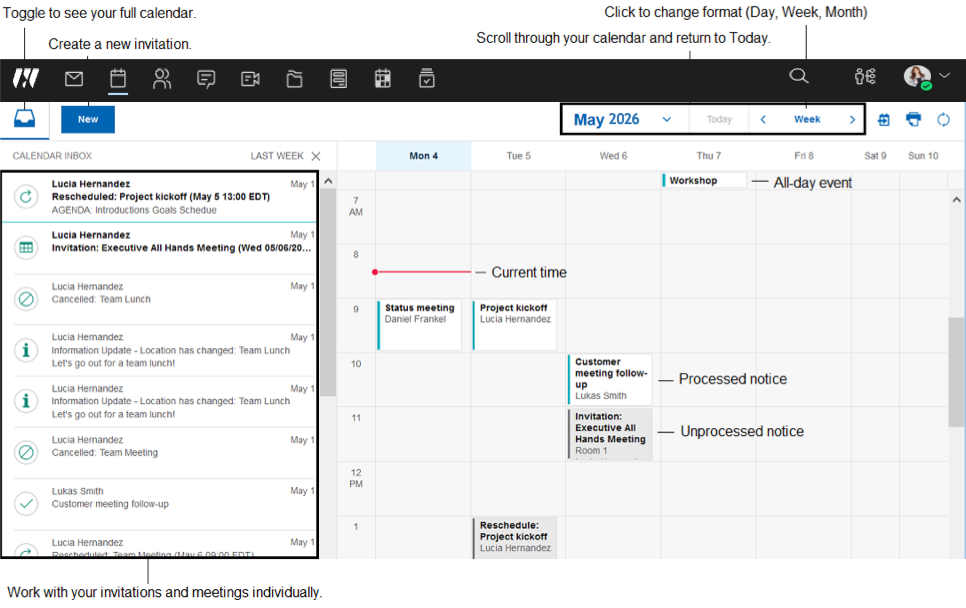The image size is (966, 608).
Task: Open Customer meeting follow-up calendar event
Action: tap(609, 379)
